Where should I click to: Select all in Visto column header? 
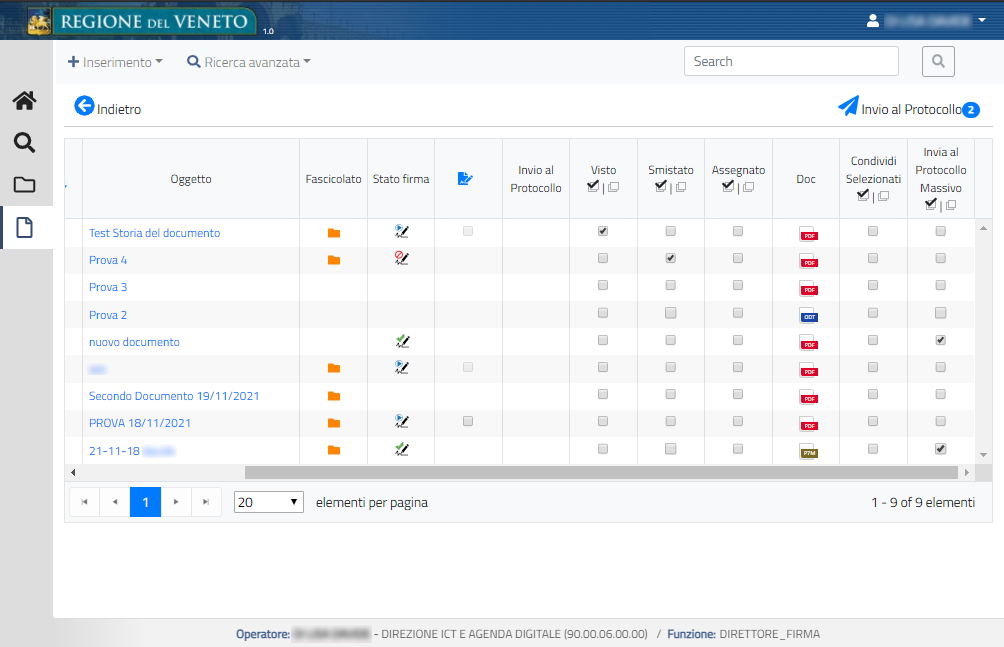[594, 186]
